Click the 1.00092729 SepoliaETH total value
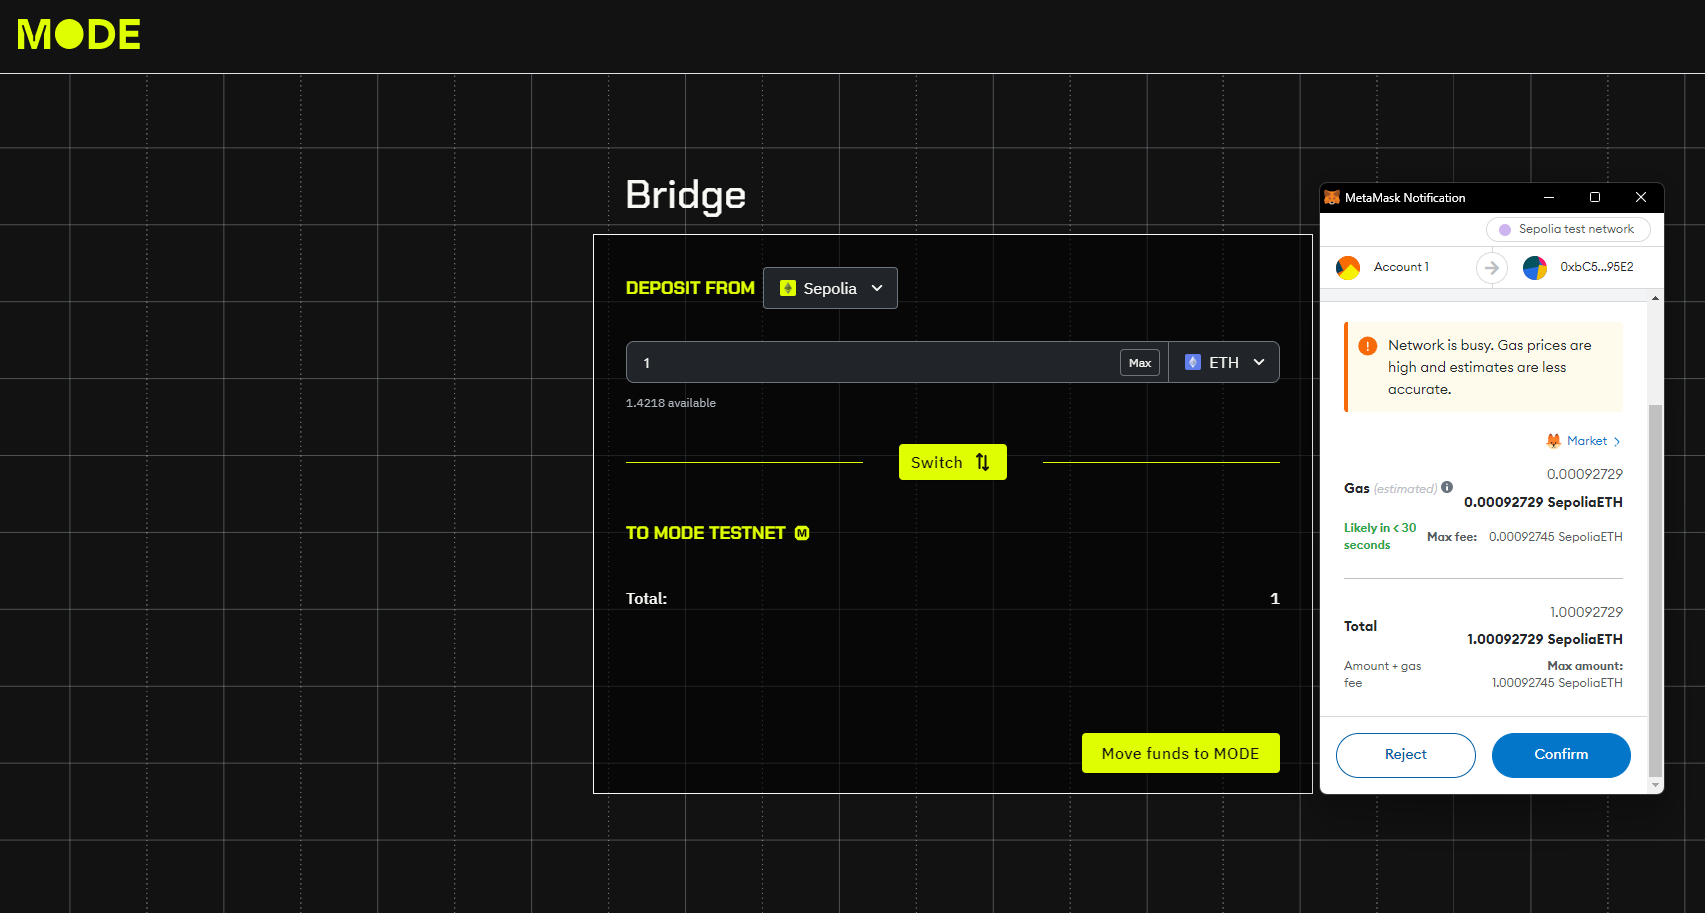This screenshot has height=913, width=1705. 1545,639
